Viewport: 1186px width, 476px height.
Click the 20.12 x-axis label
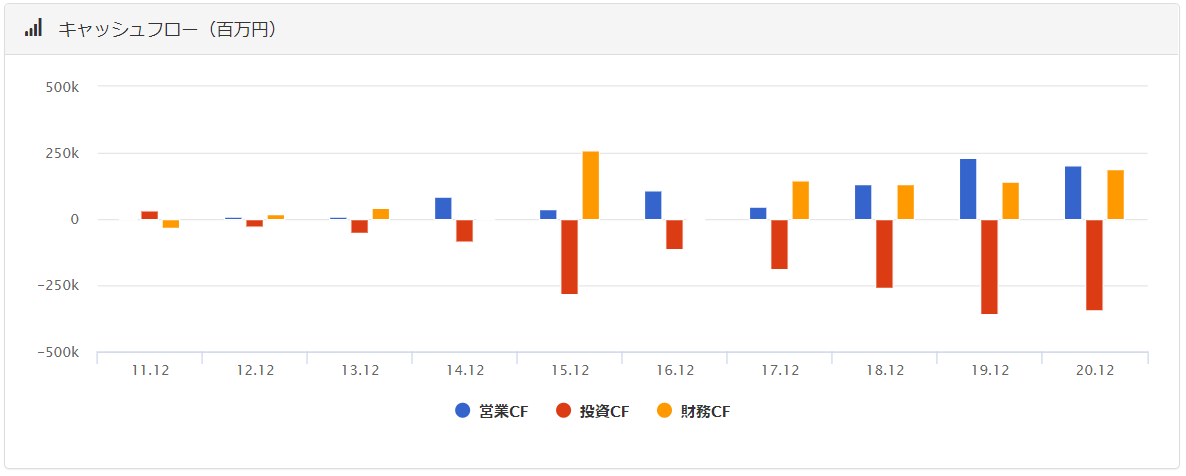pyautogui.click(x=1096, y=371)
